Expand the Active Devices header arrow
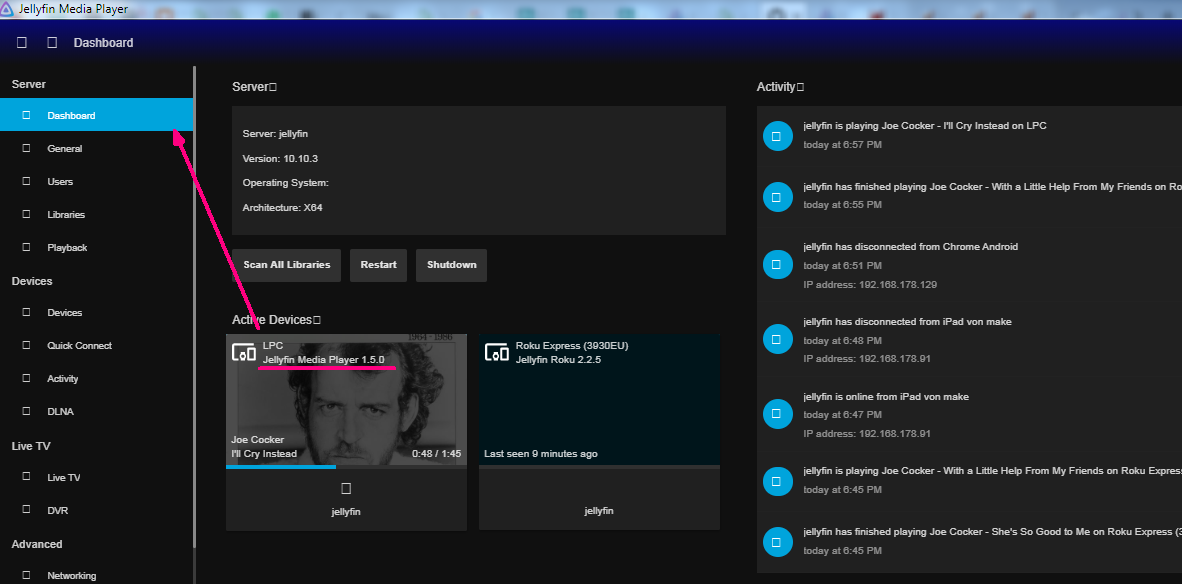This screenshot has width=1182, height=584. click(317, 320)
